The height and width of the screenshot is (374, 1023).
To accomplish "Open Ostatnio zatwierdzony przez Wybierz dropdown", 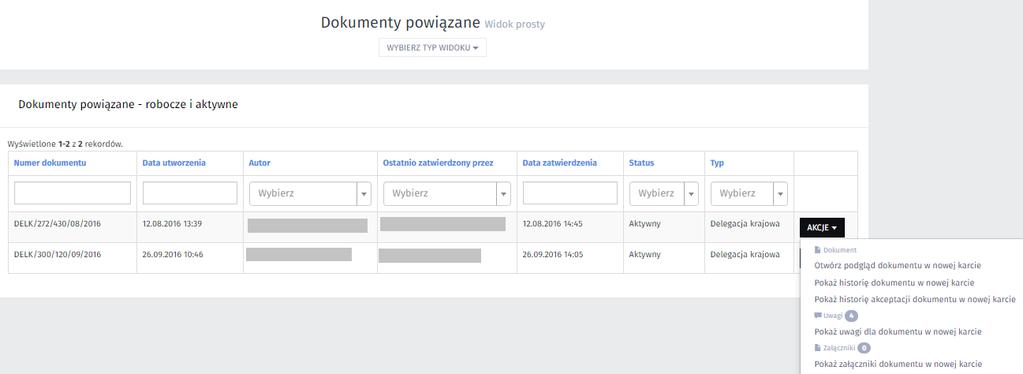I will tap(447, 194).
